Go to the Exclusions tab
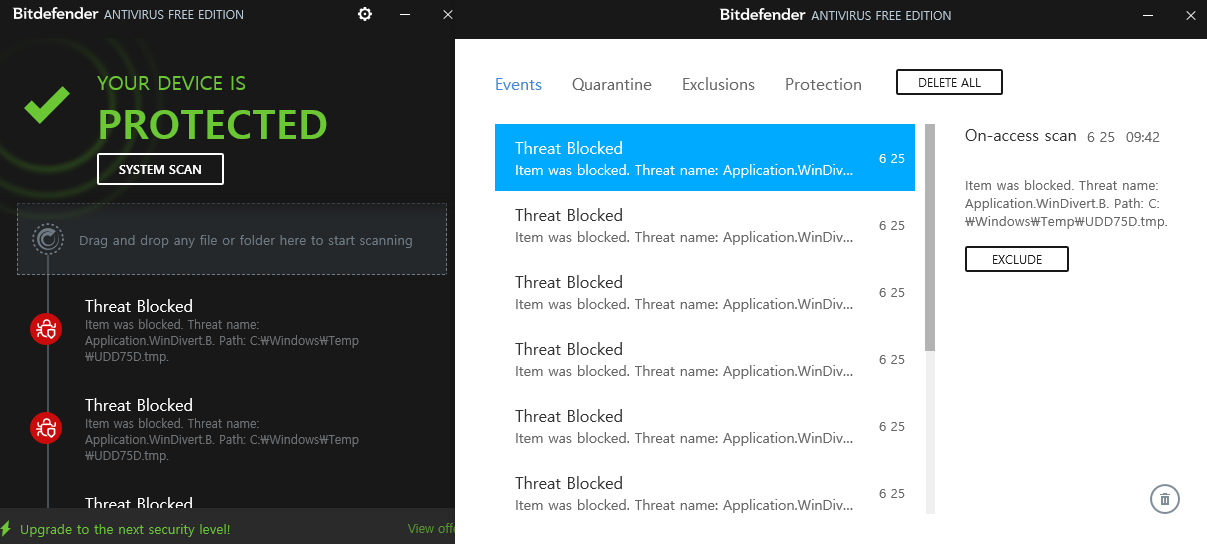The height and width of the screenshot is (544, 1207). point(718,84)
